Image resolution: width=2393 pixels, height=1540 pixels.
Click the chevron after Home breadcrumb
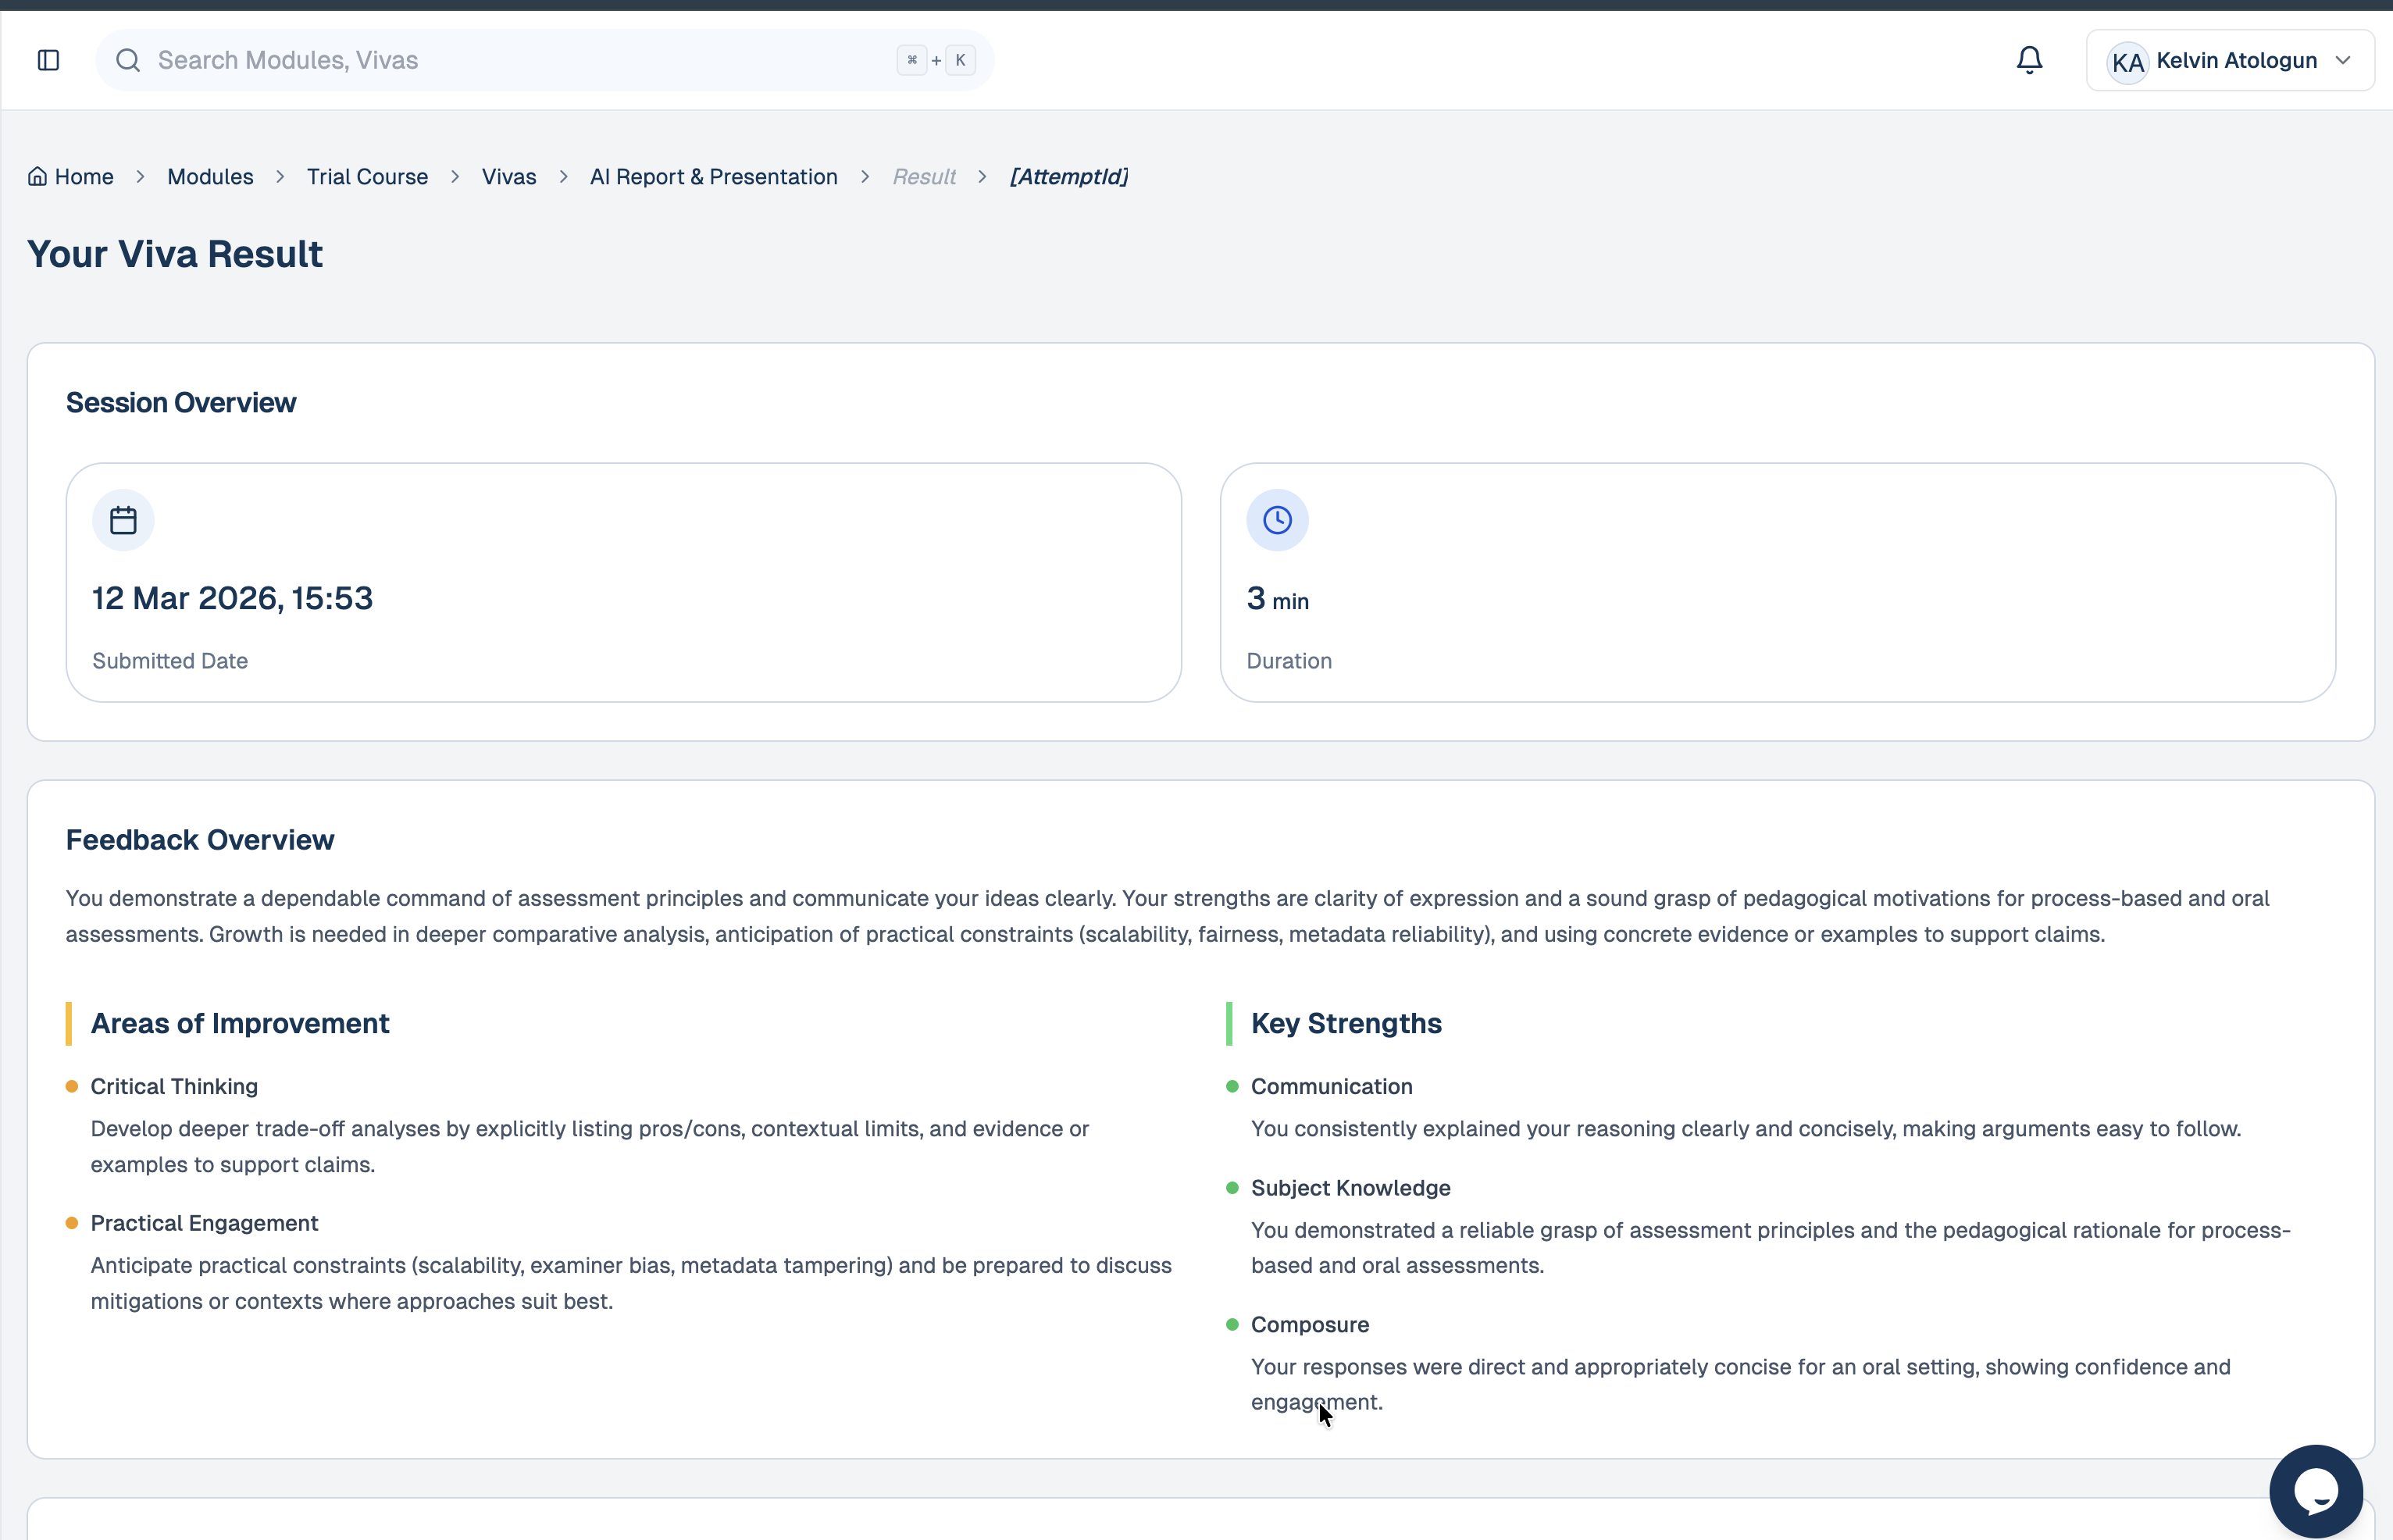(x=141, y=177)
